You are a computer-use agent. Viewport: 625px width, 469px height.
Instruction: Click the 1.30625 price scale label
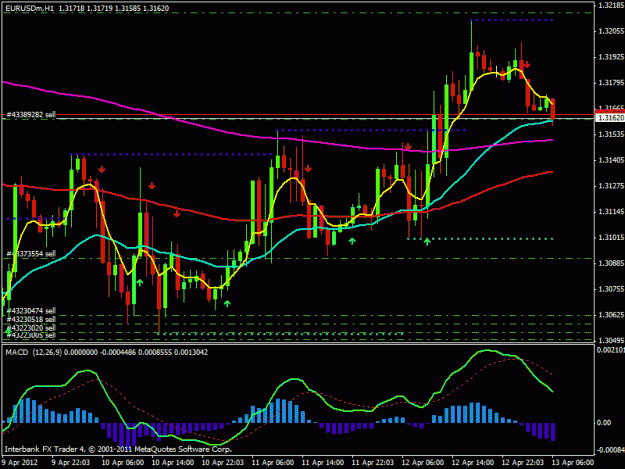pos(611,315)
